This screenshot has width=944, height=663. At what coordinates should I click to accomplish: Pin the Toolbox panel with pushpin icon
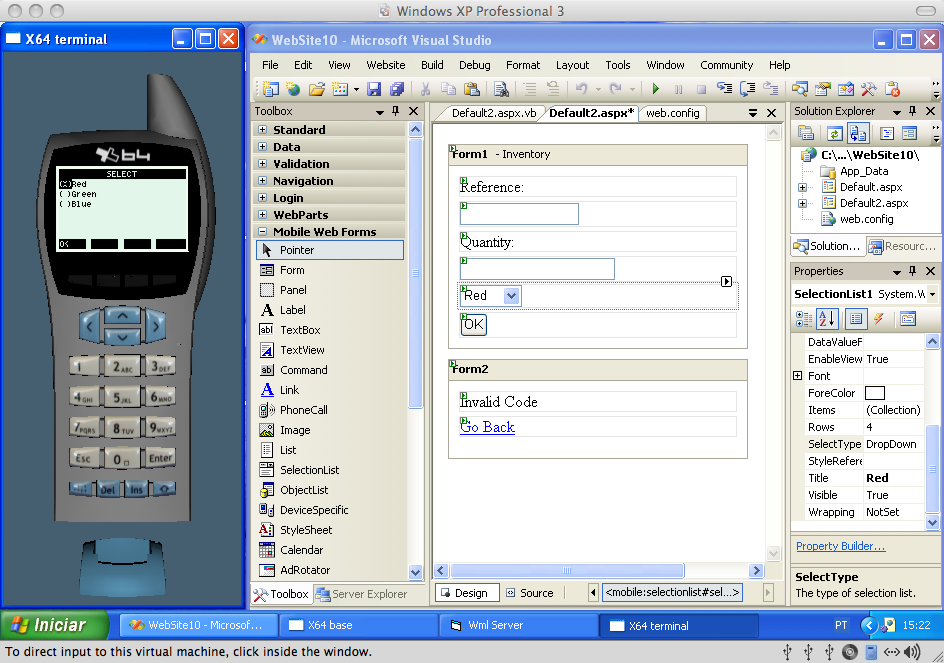[396, 111]
